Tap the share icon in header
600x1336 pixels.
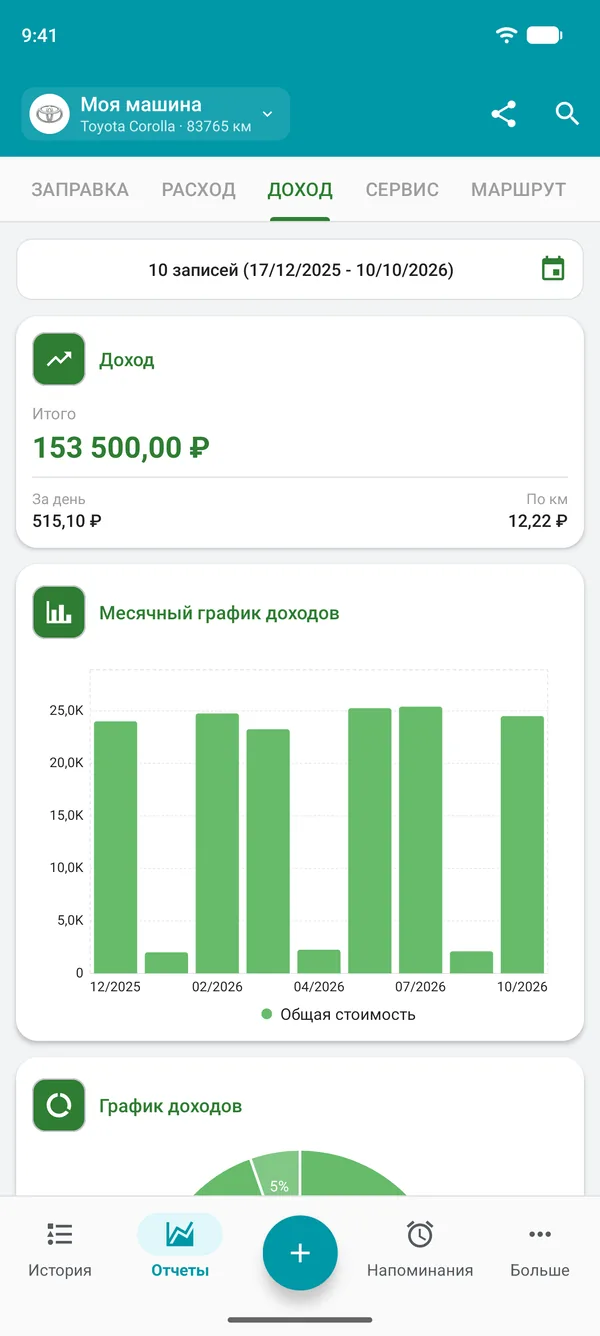point(504,114)
